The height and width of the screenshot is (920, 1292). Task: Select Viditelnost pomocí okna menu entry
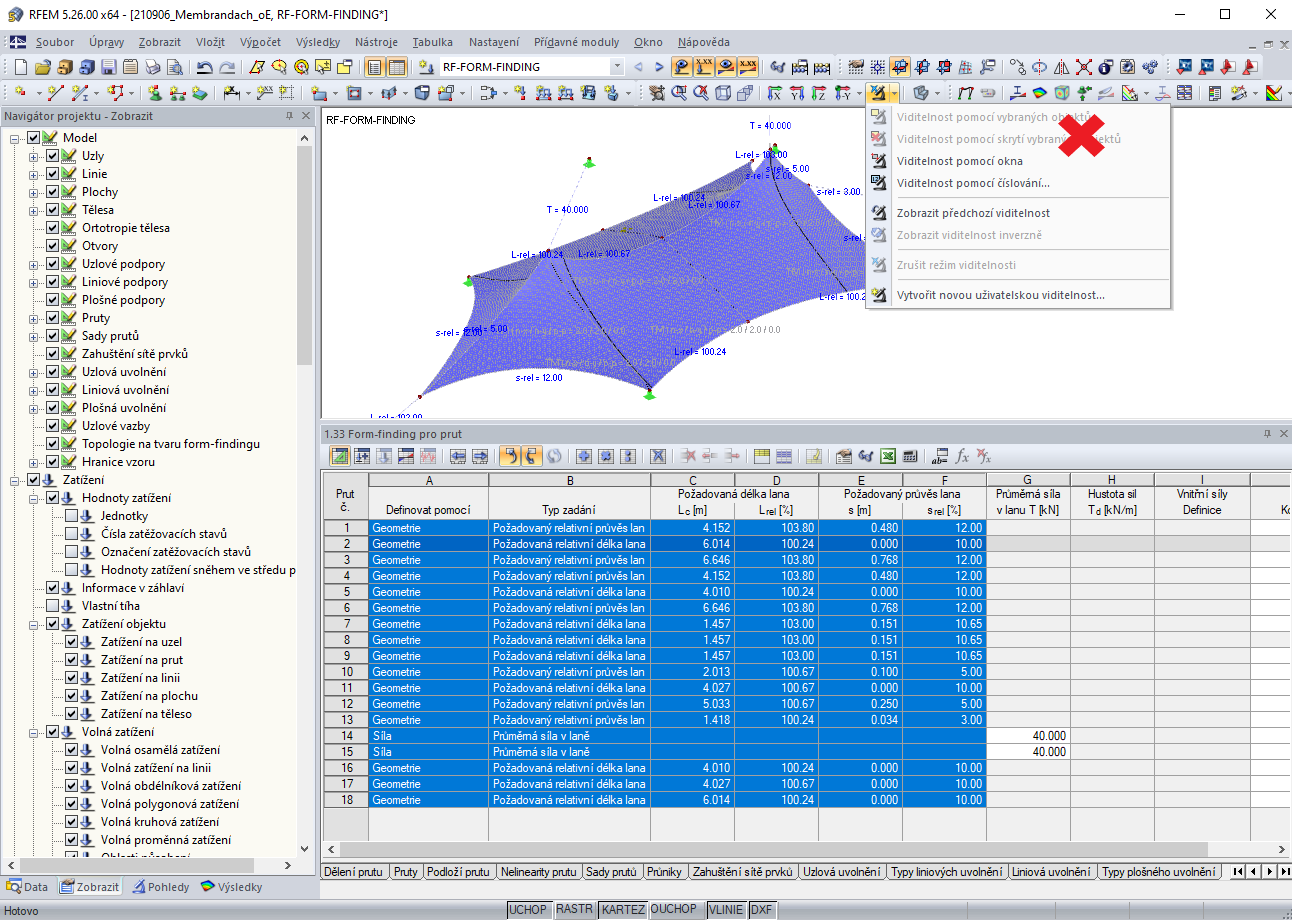coord(960,161)
